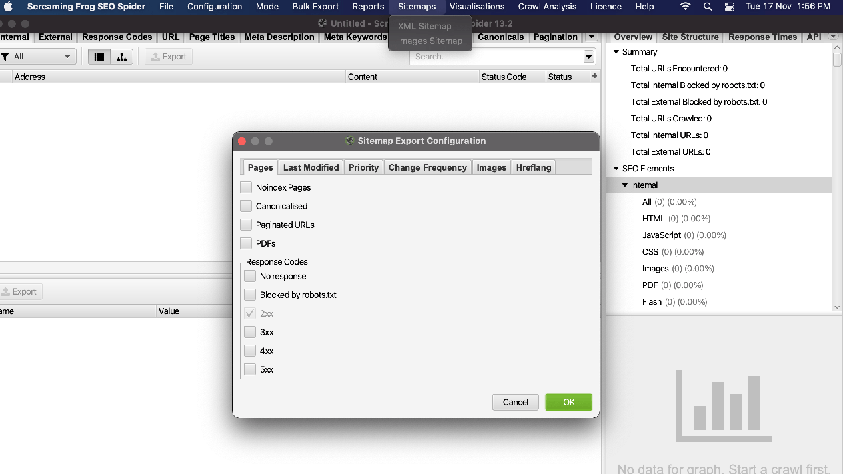Enable No response checkbox

tap(250, 276)
